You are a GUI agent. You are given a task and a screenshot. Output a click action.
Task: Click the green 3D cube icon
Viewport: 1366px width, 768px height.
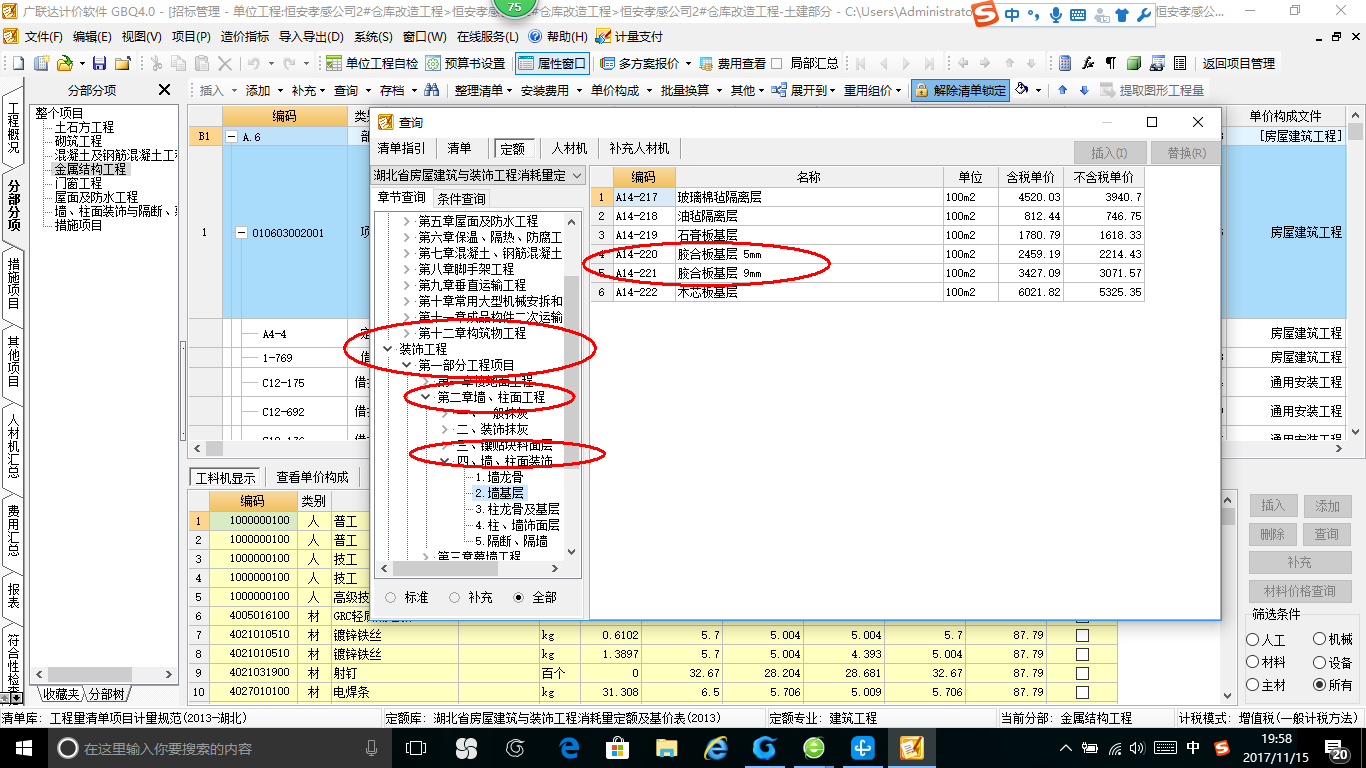tap(1133, 63)
